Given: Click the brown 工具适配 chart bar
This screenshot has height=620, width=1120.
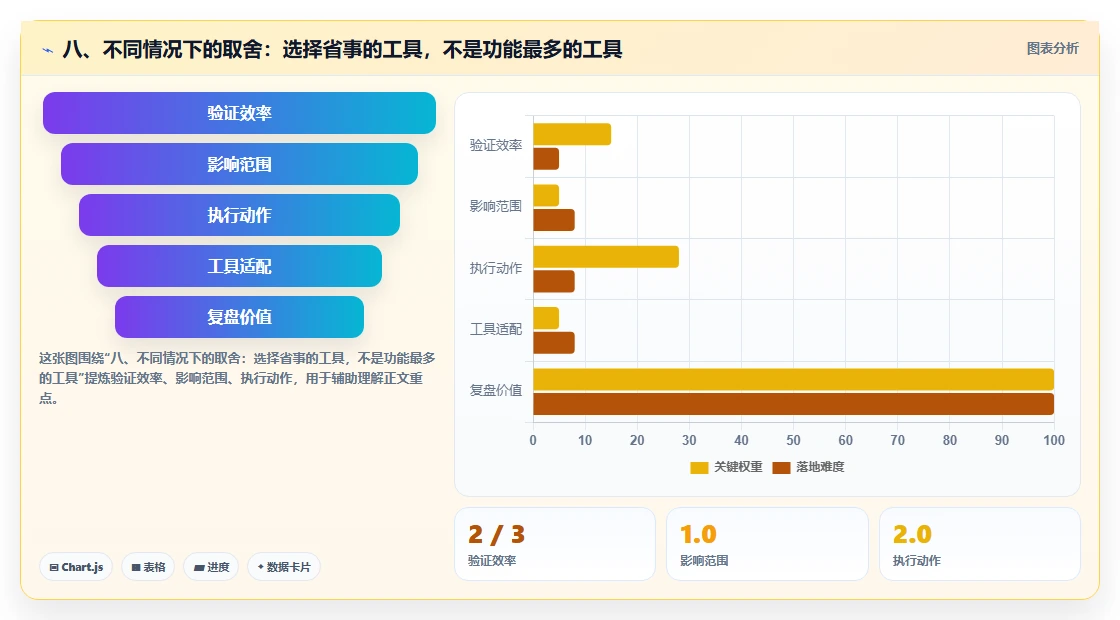Looking at the screenshot, I should point(554,343).
